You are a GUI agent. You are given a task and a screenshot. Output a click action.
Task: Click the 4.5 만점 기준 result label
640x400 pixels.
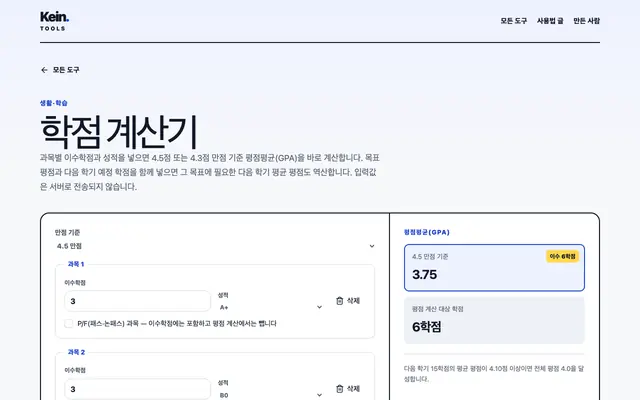430,257
